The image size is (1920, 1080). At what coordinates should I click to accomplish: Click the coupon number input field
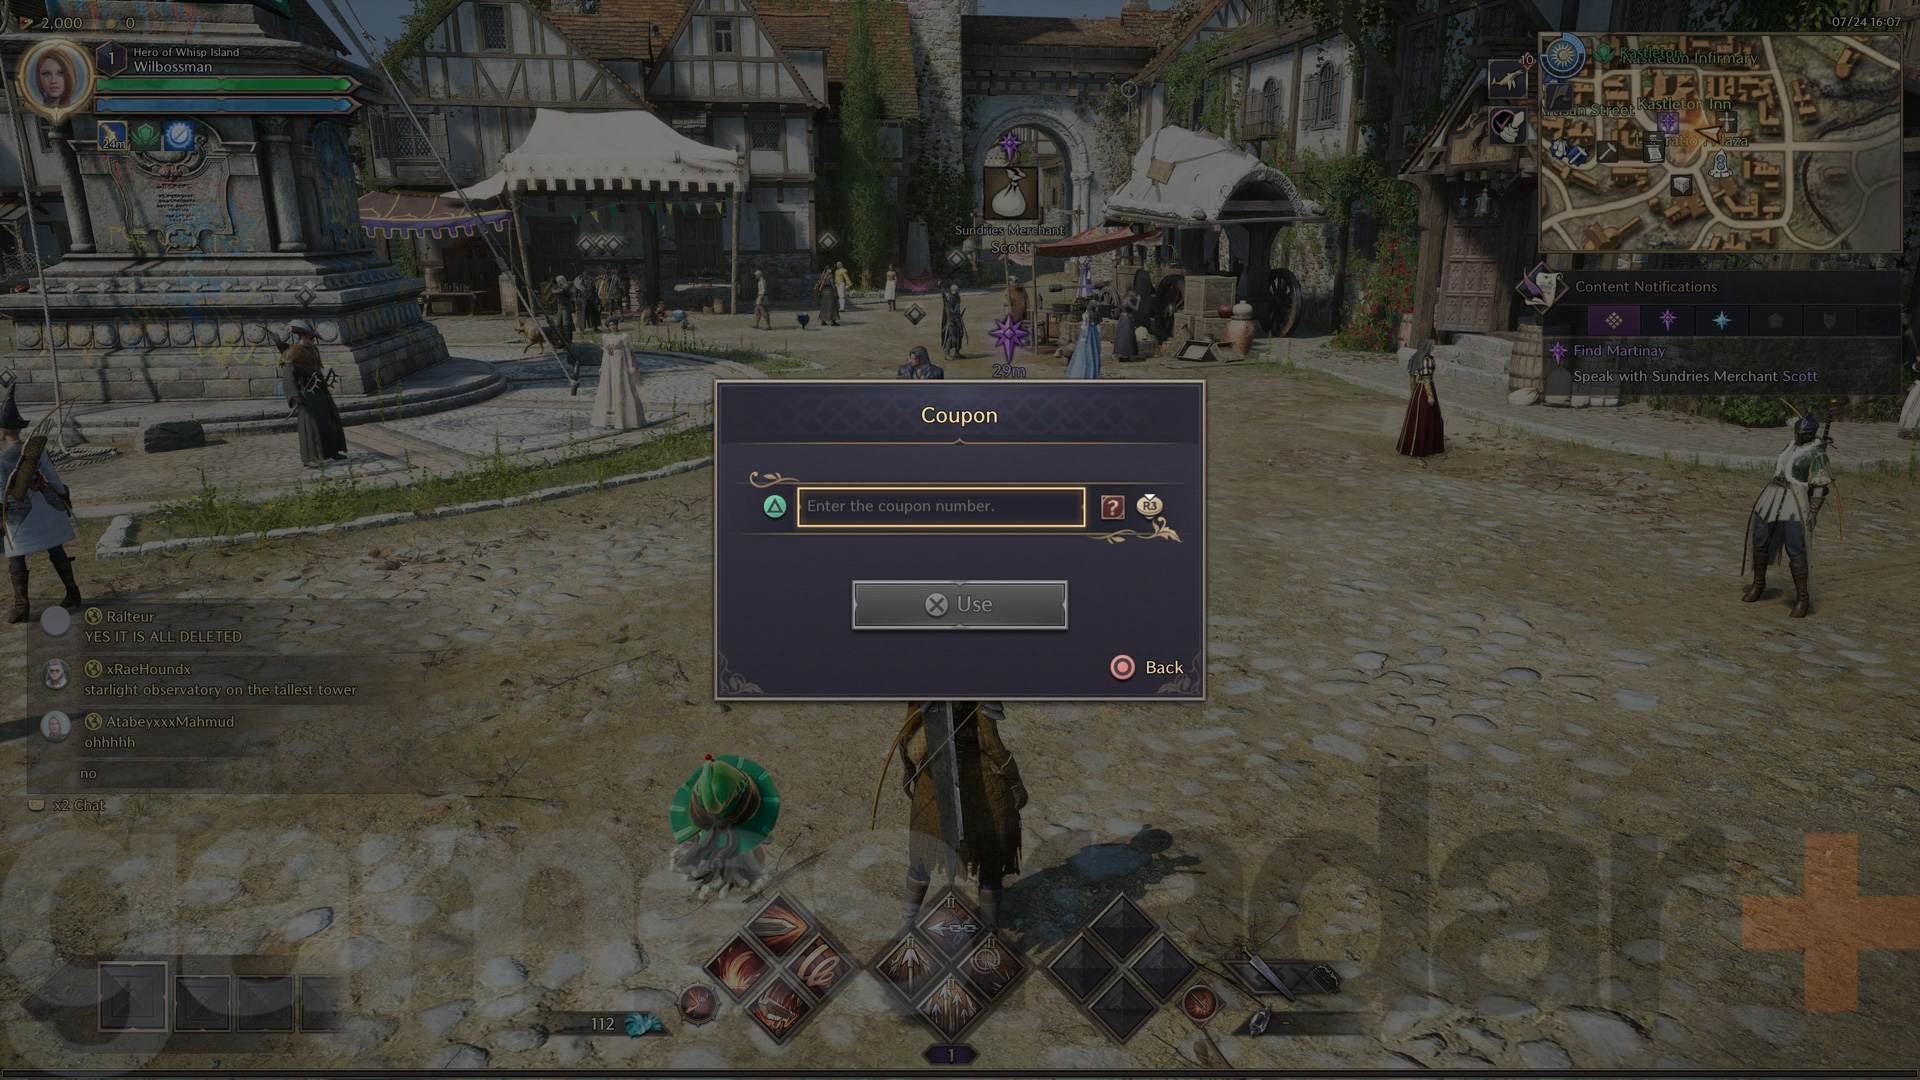(x=940, y=505)
